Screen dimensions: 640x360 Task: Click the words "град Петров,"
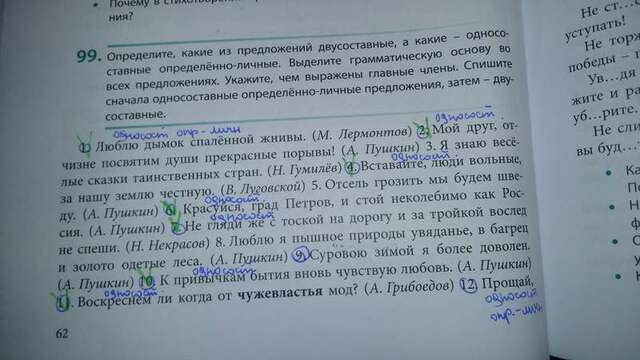pyautogui.click(x=291, y=204)
